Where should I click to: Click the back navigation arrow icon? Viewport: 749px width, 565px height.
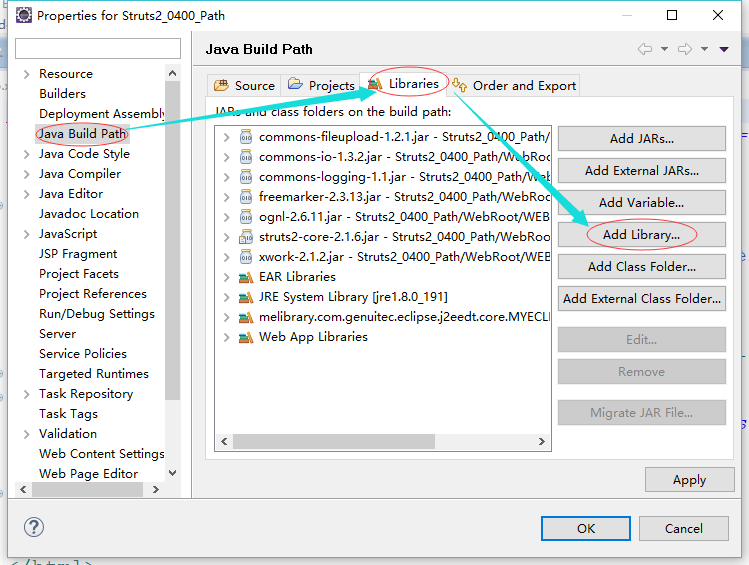click(x=645, y=49)
